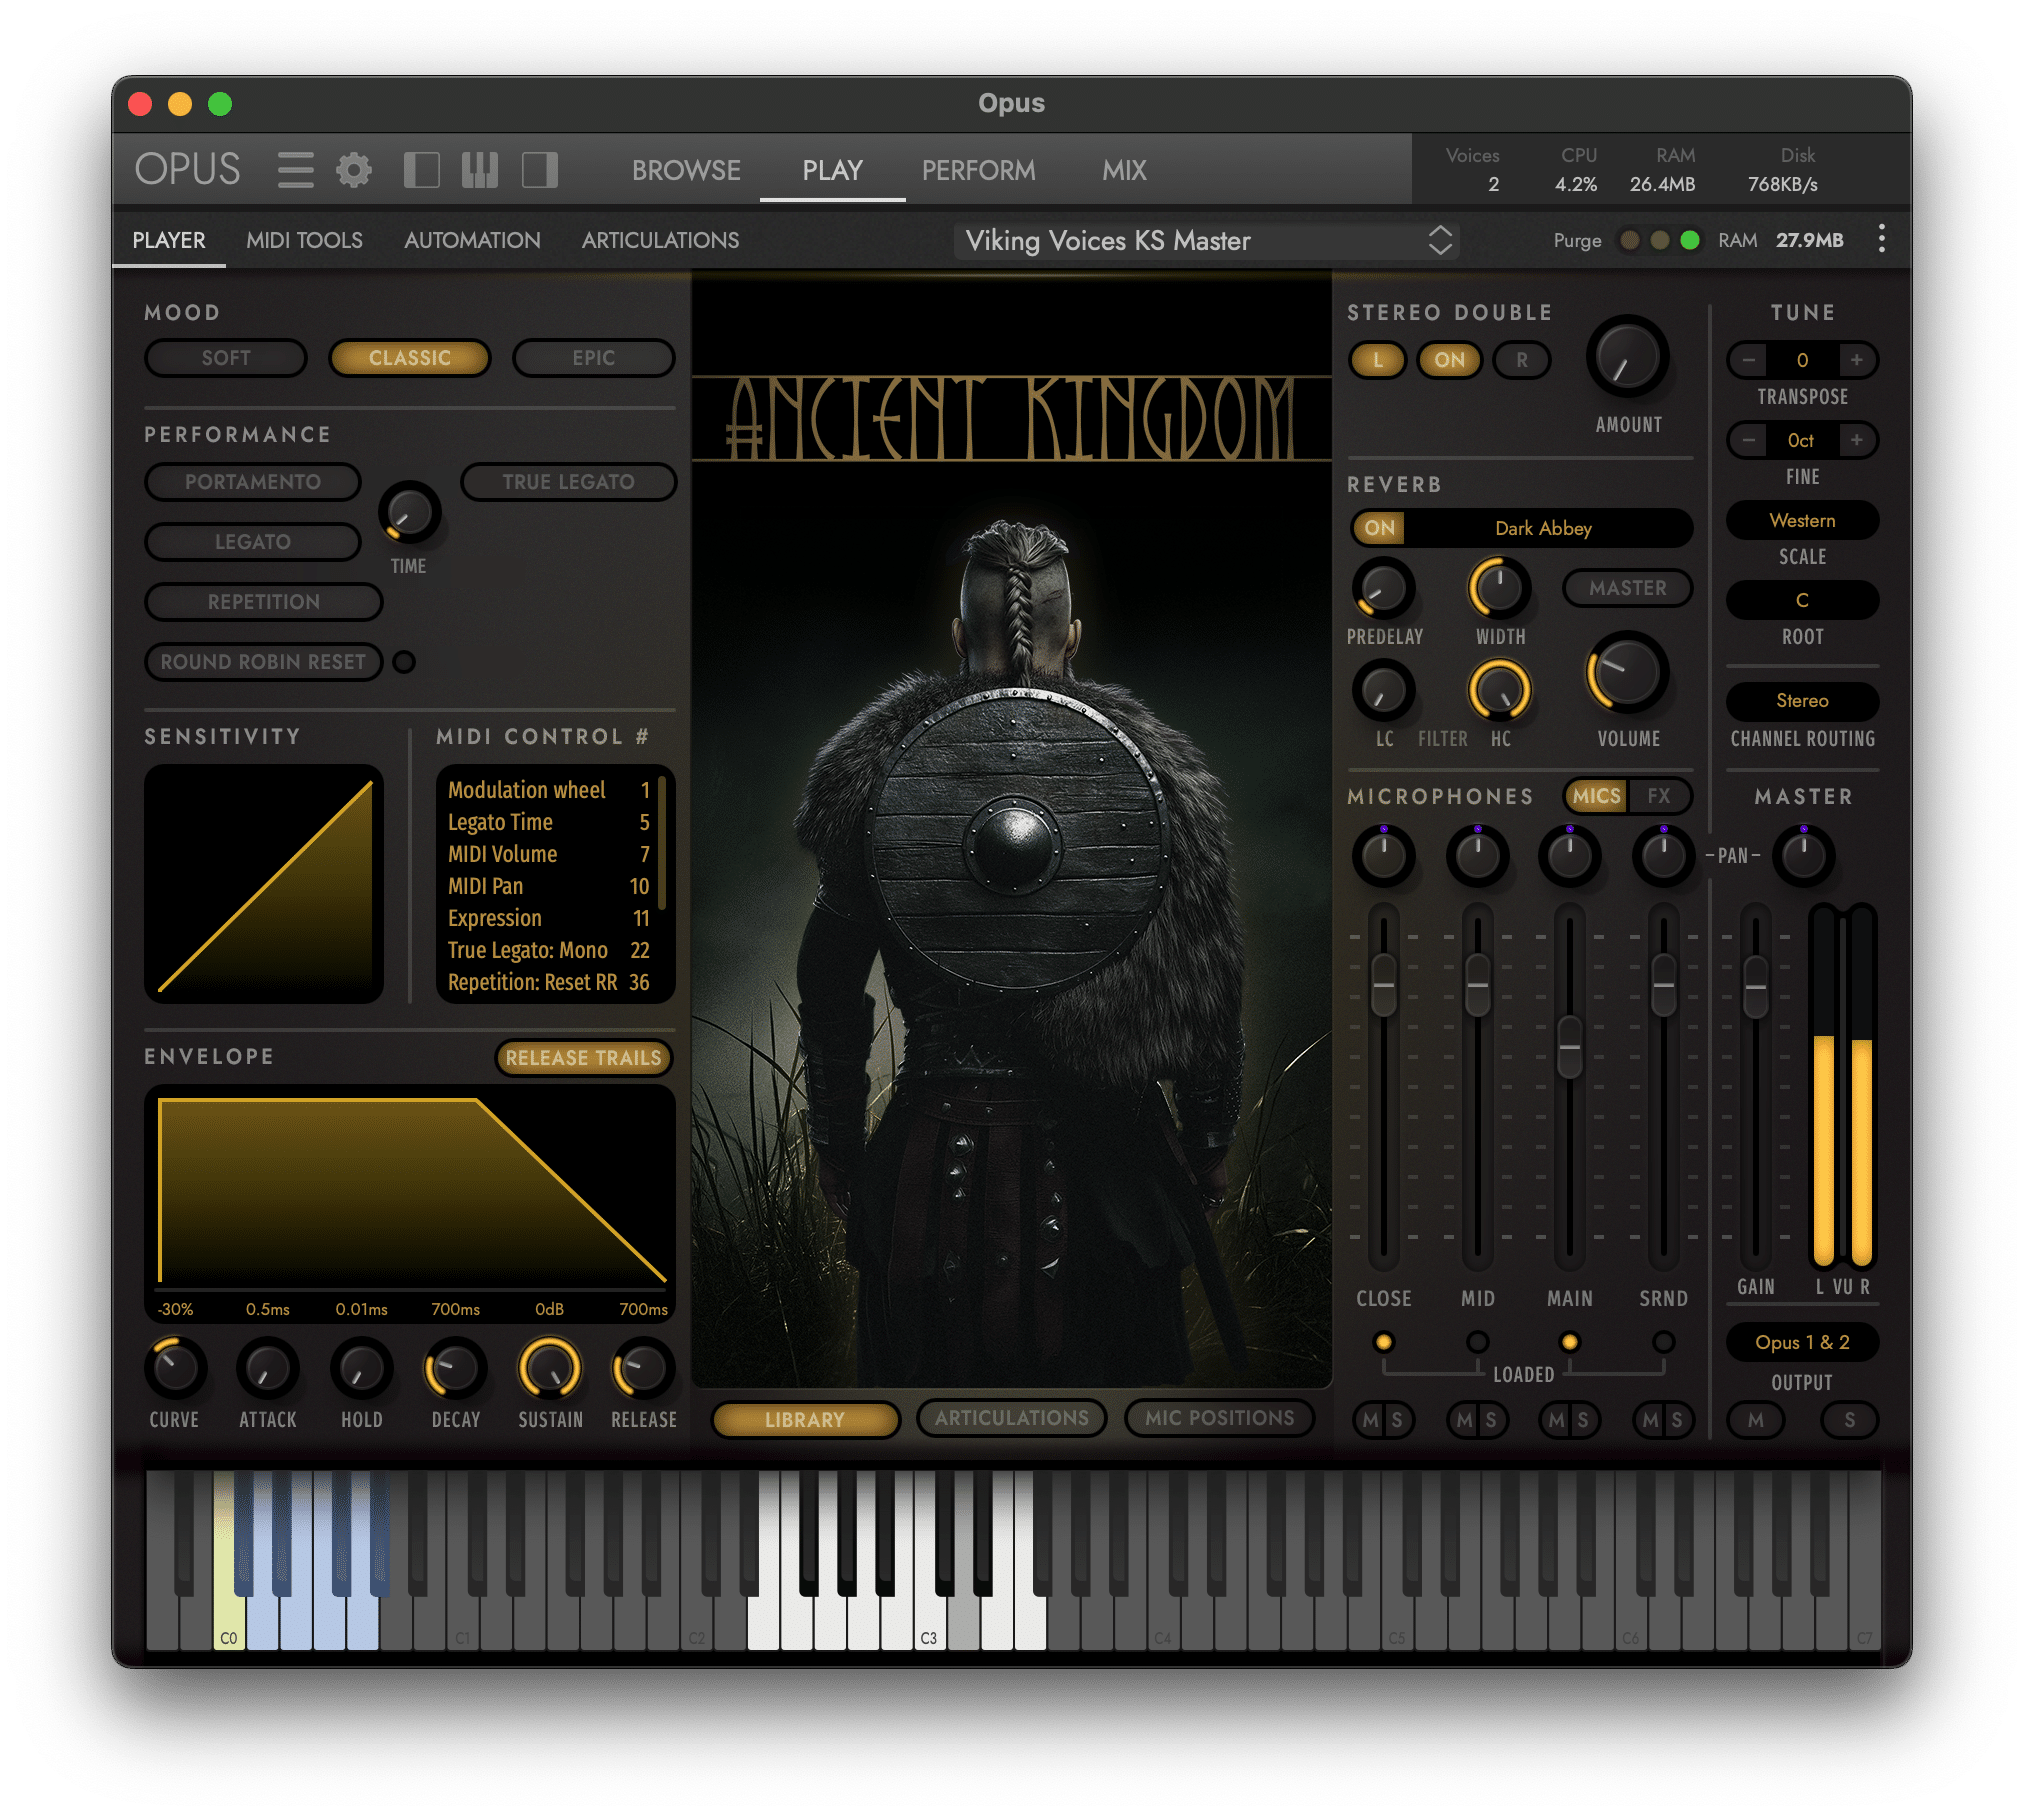Toggle the left sidebar panel icon
The height and width of the screenshot is (1816, 2024).
coord(421,170)
